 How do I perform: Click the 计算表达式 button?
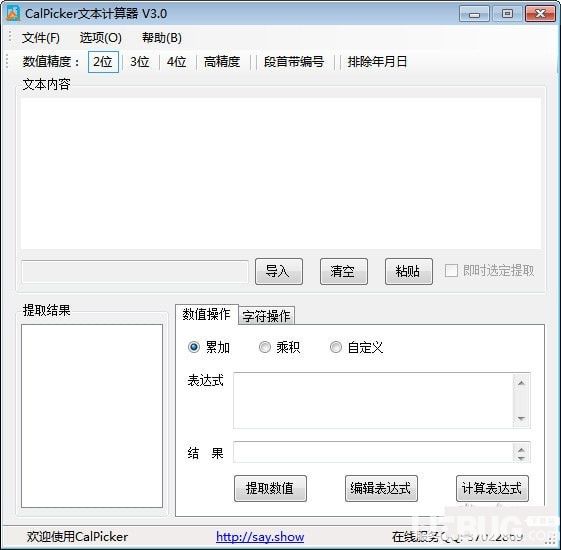492,488
